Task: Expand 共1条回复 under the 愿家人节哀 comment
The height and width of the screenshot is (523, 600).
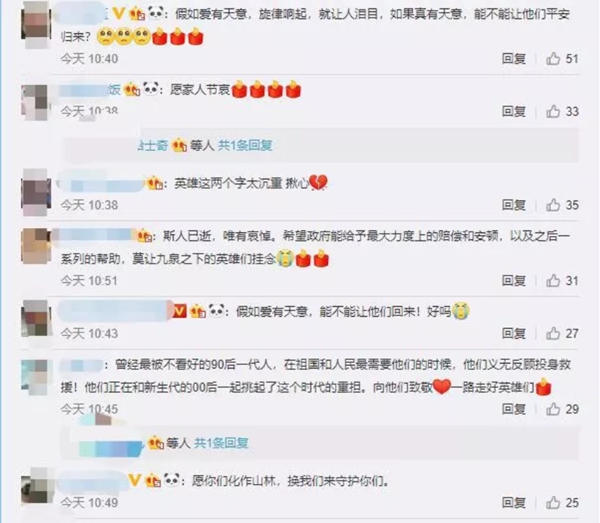Action: pyautogui.click(x=245, y=145)
